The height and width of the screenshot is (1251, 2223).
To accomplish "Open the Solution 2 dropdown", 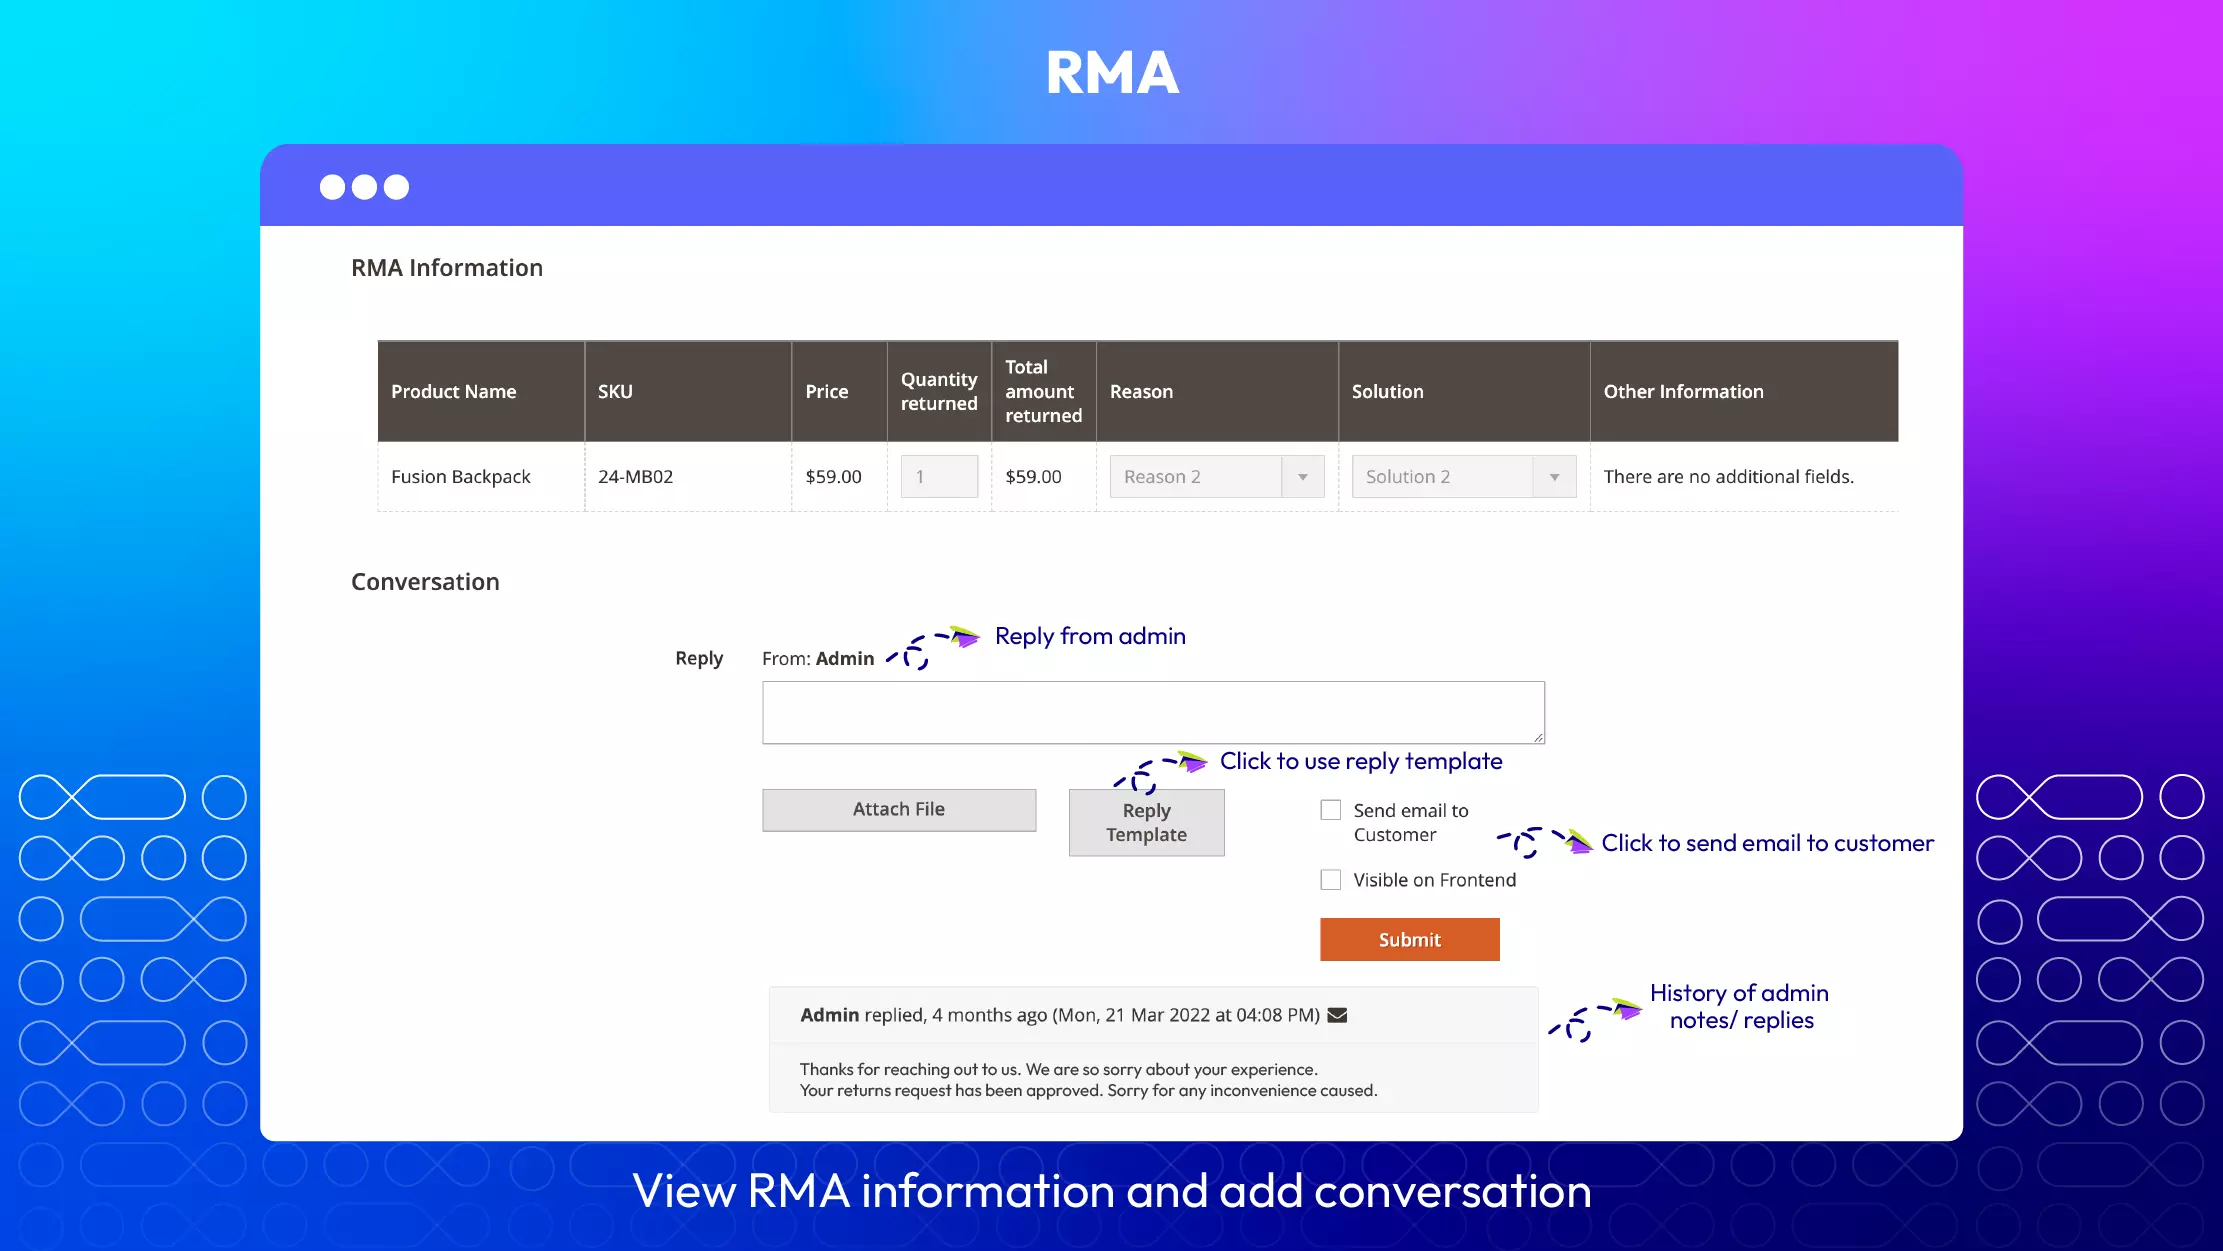I will coord(1464,477).
